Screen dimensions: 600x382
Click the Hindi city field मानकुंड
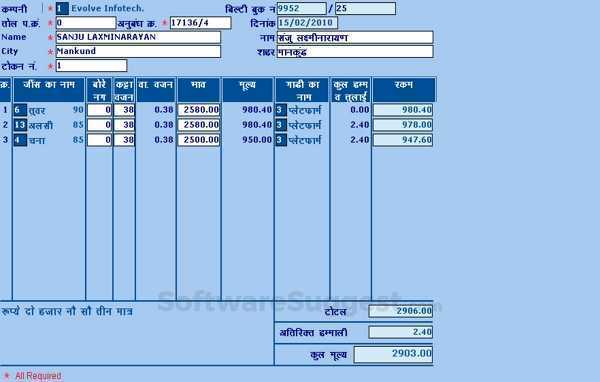click(x=355, y=52)
